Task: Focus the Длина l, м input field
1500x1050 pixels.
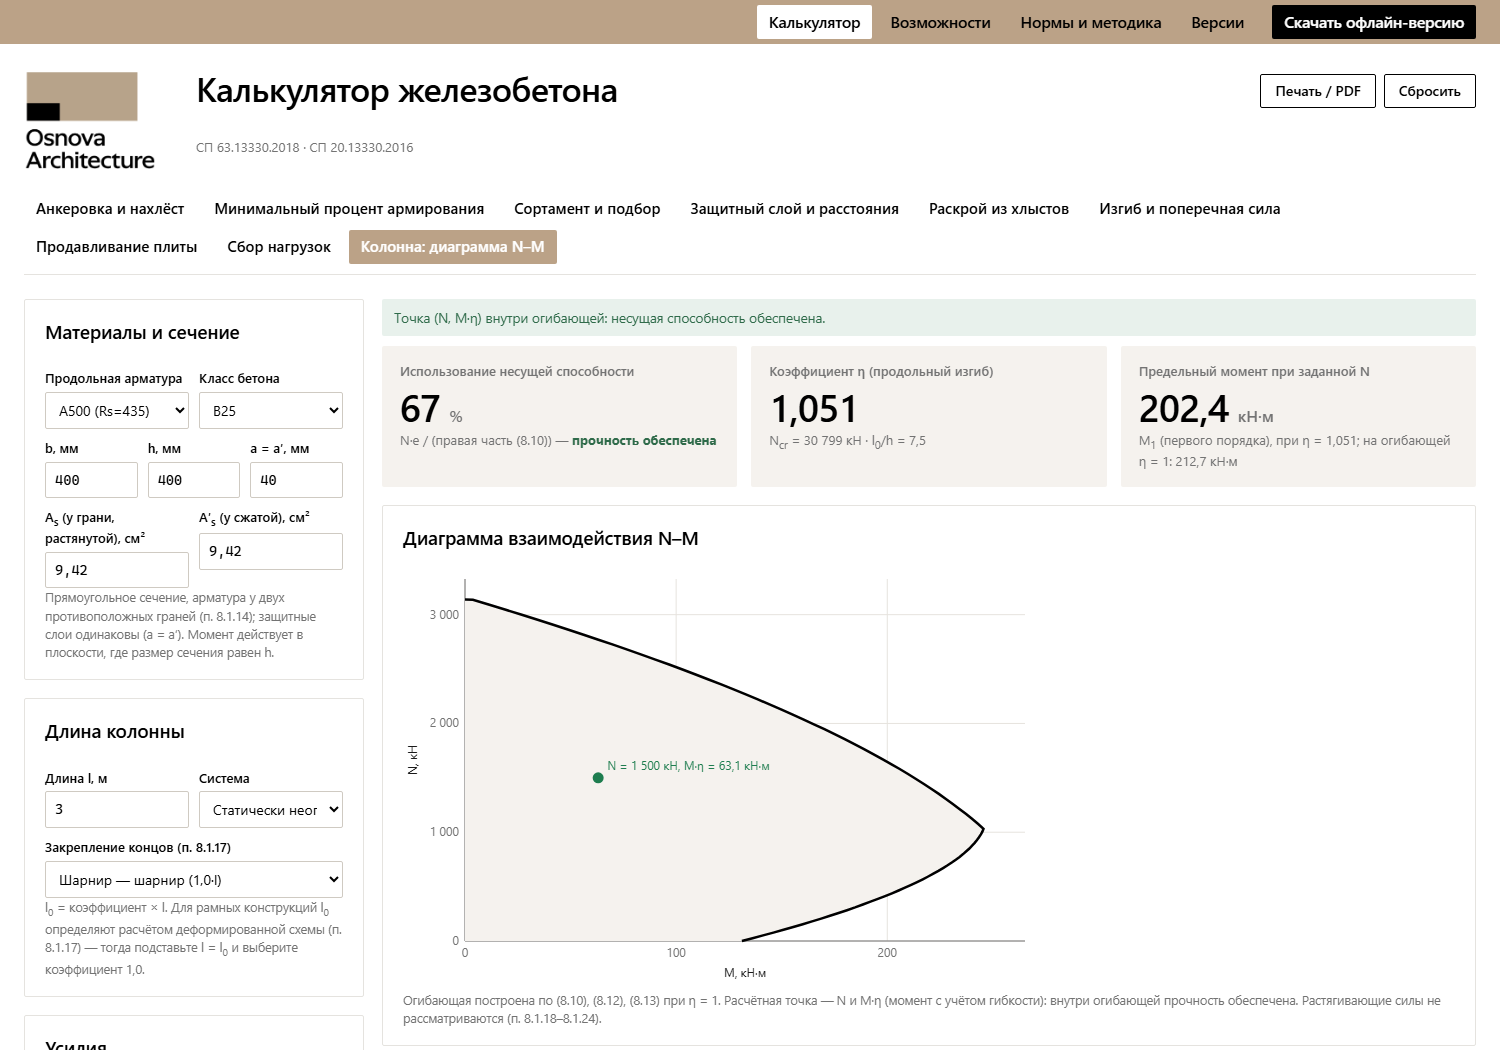Action: click(x=117, y=809)
